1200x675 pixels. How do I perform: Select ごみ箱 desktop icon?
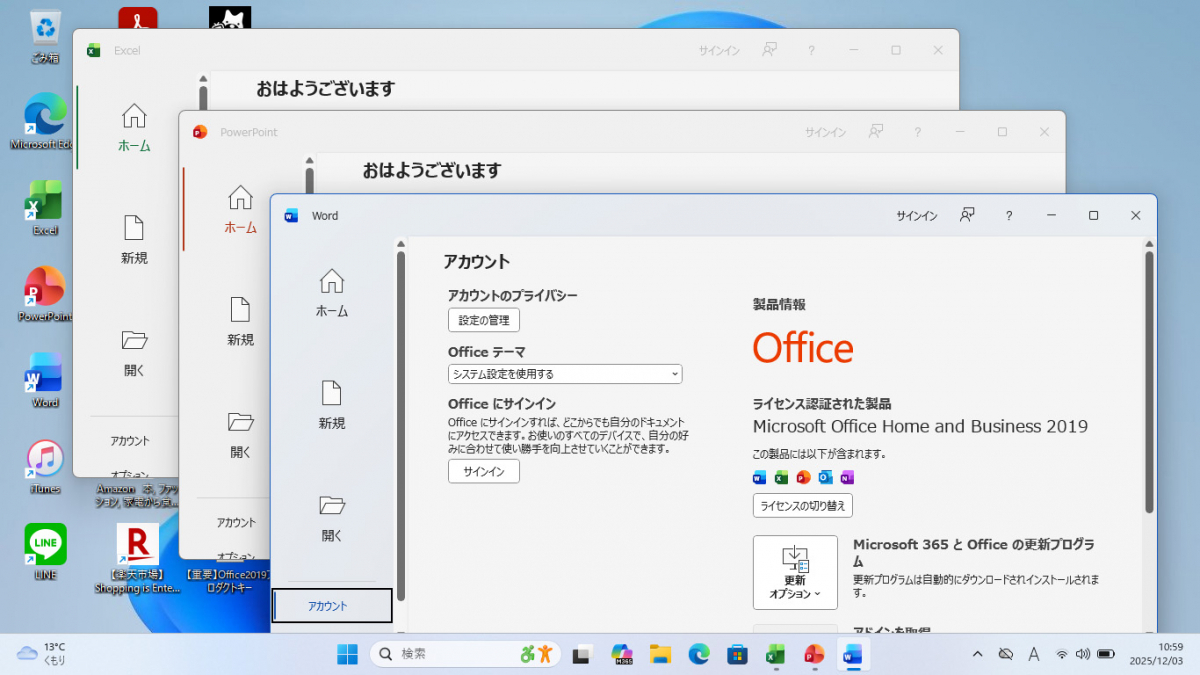45,37
